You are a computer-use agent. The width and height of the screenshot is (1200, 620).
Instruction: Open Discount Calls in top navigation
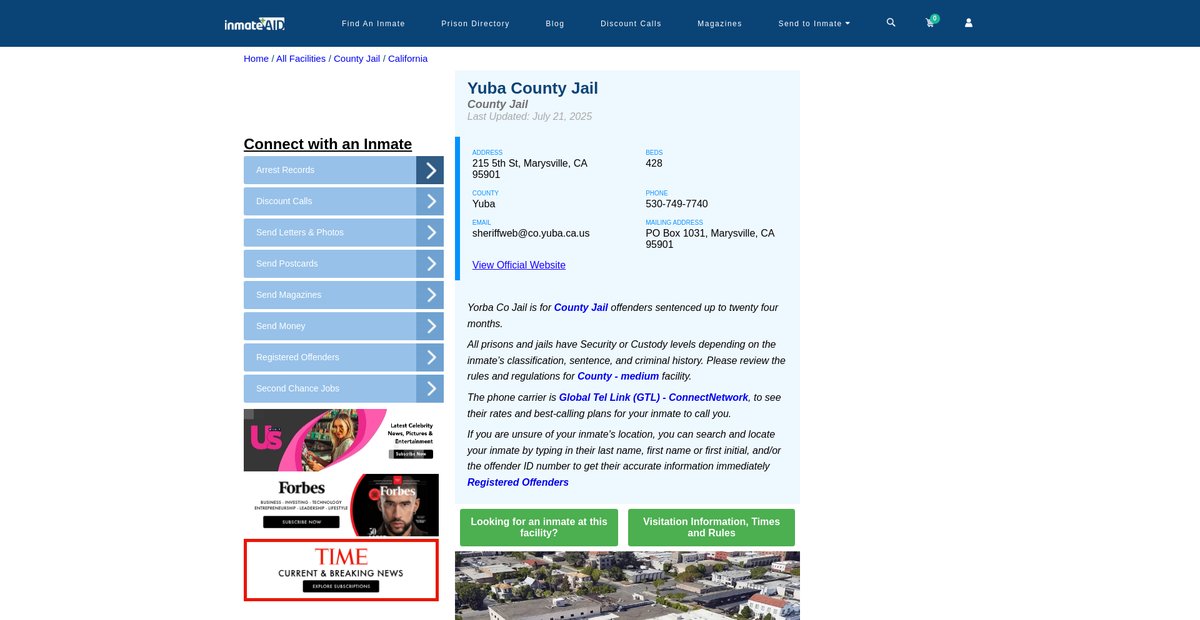click(x=631, y=23)
